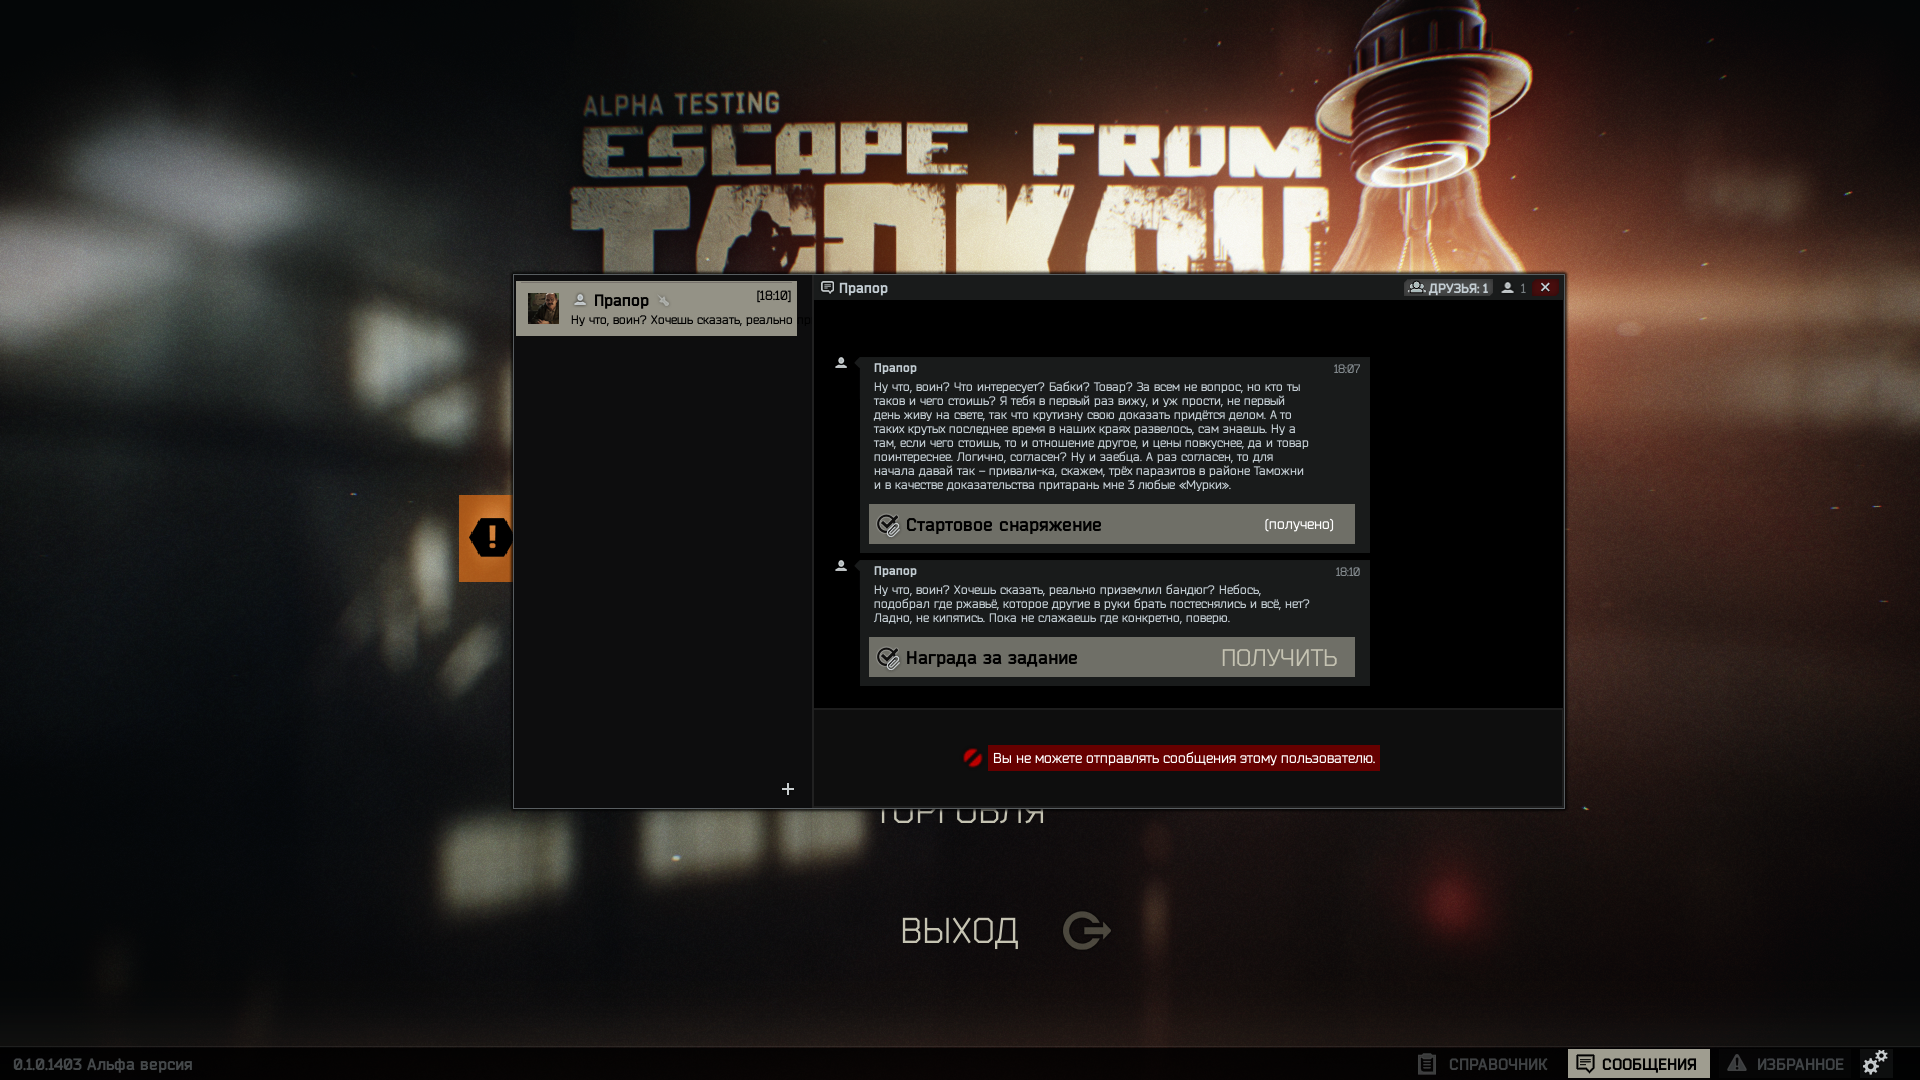Click the ИЗБРАННОЕ warning triangle icon
The height and width of the screenshot is (1080, 1920).
point(1737,1063)
